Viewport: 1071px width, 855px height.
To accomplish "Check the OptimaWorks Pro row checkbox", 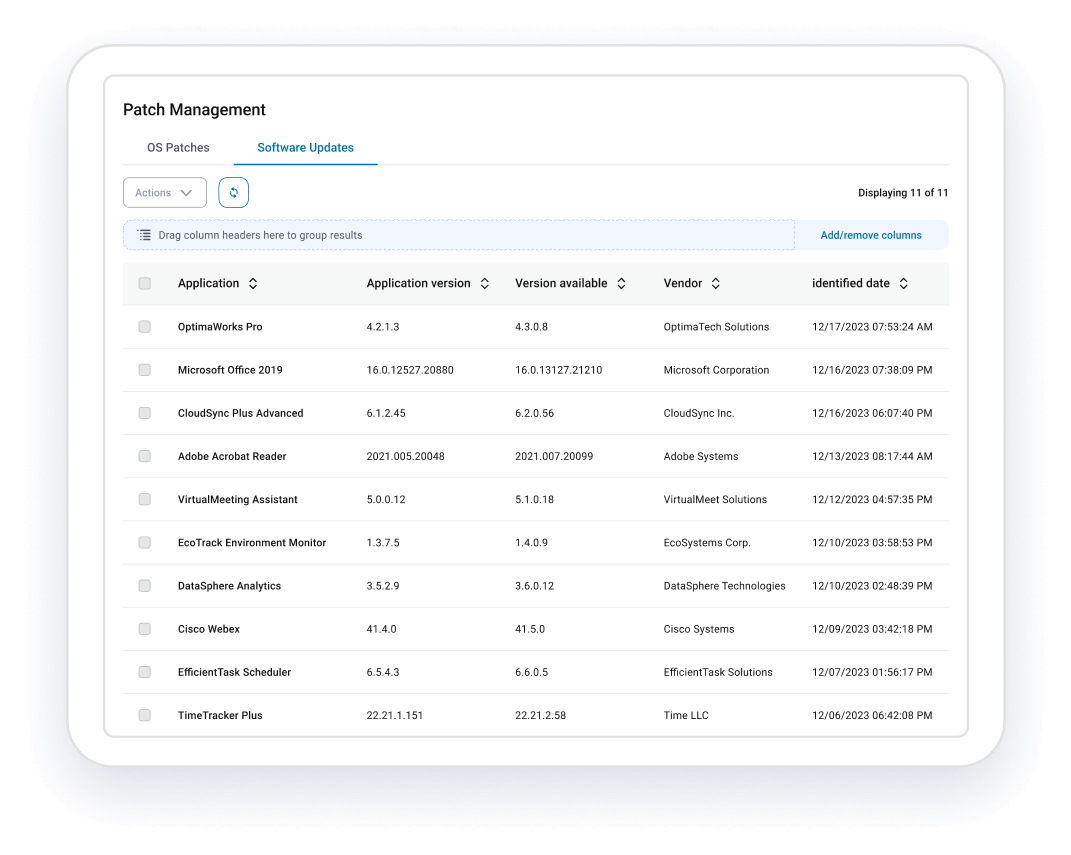I will (145, 327).
